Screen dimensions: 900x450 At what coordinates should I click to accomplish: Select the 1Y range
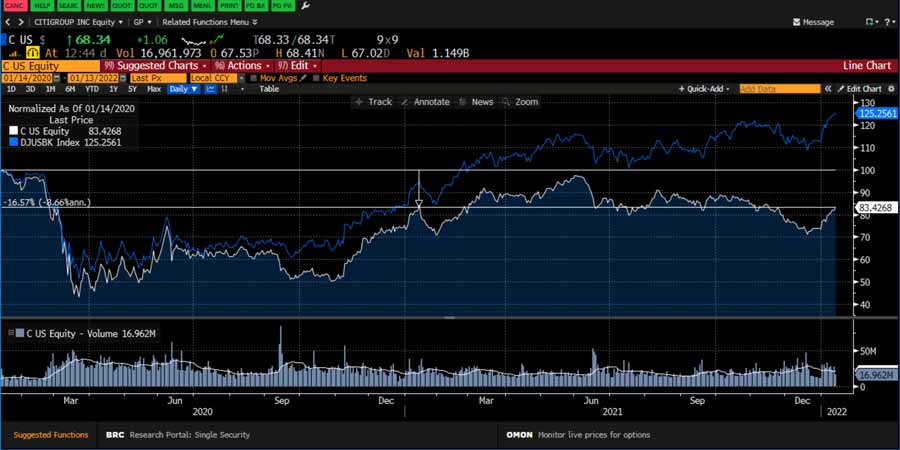pos(114,89)
